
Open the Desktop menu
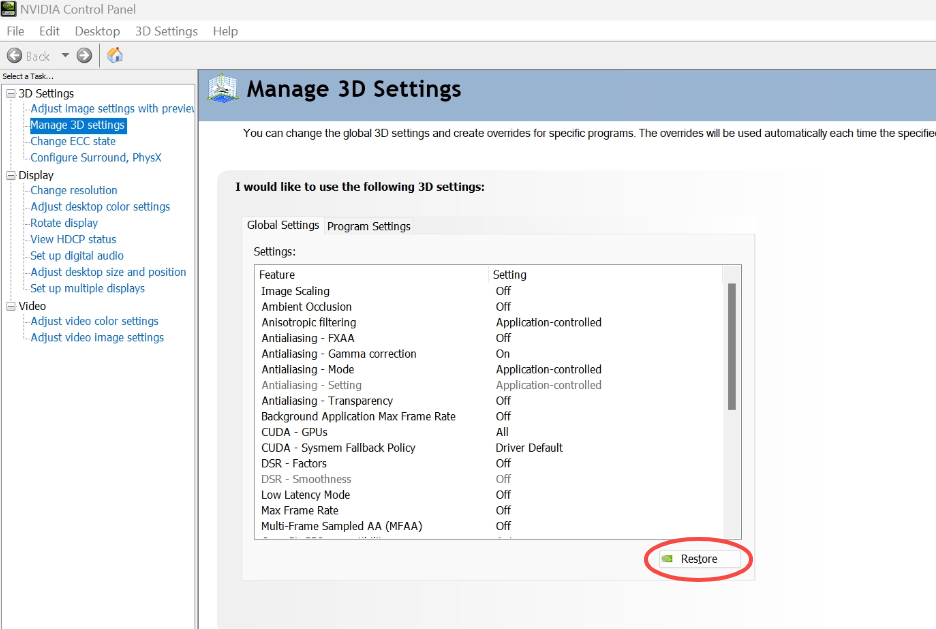coord(97,31)
